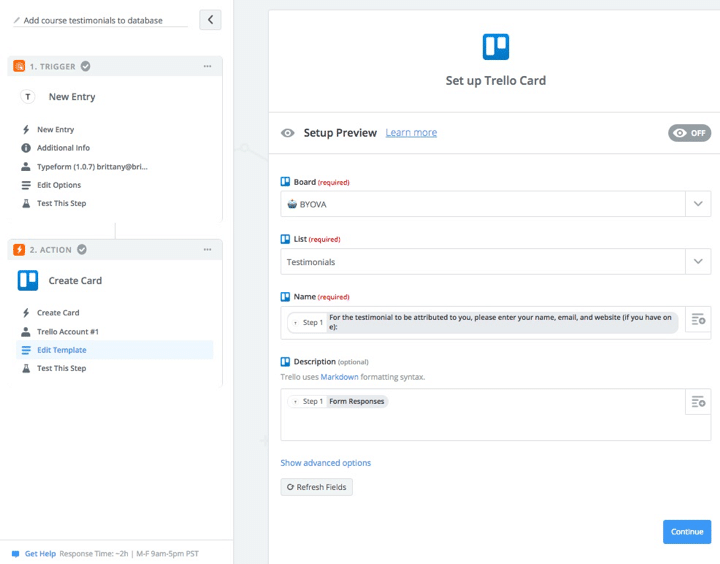
Task: Open the three-dot menu for the Trigger step
Action: click(208, 66)
